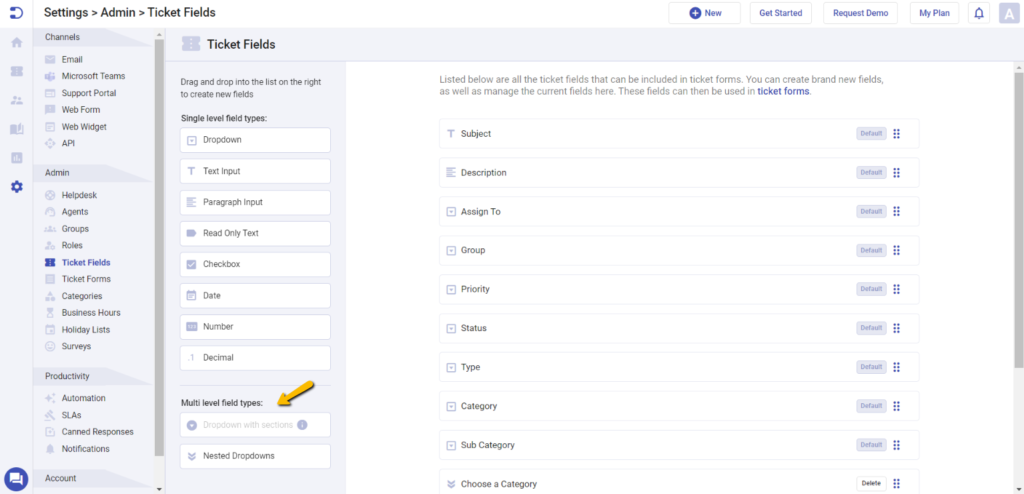
Task: Go to the home icon in sidebar
Action: [x=16, y=43]
